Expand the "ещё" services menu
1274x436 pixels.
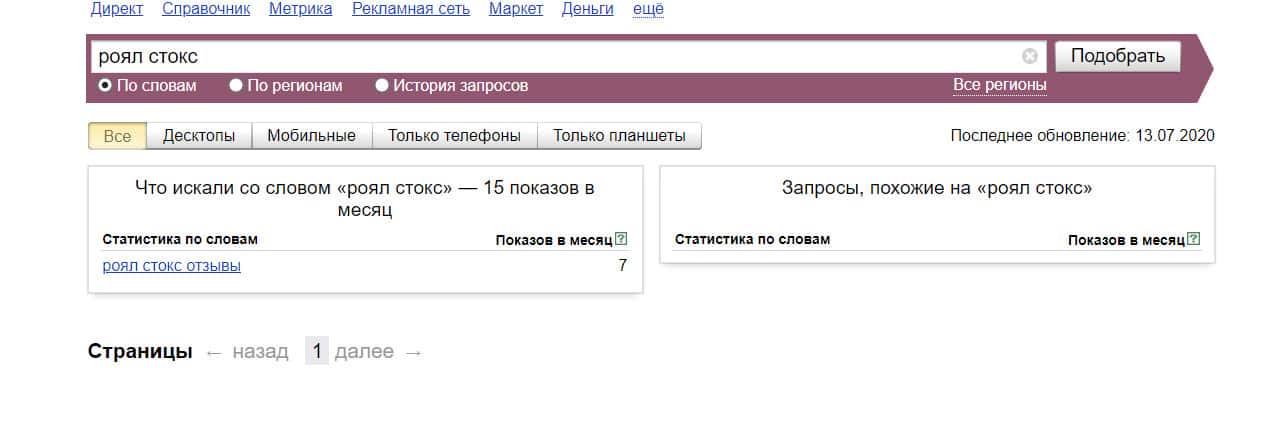point(648,9)
